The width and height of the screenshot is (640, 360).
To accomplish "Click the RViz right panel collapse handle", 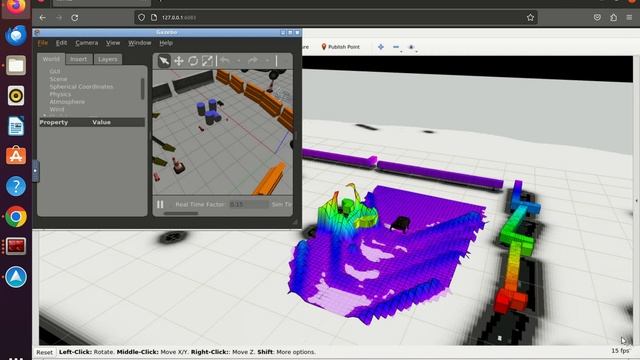I will 637,201.
